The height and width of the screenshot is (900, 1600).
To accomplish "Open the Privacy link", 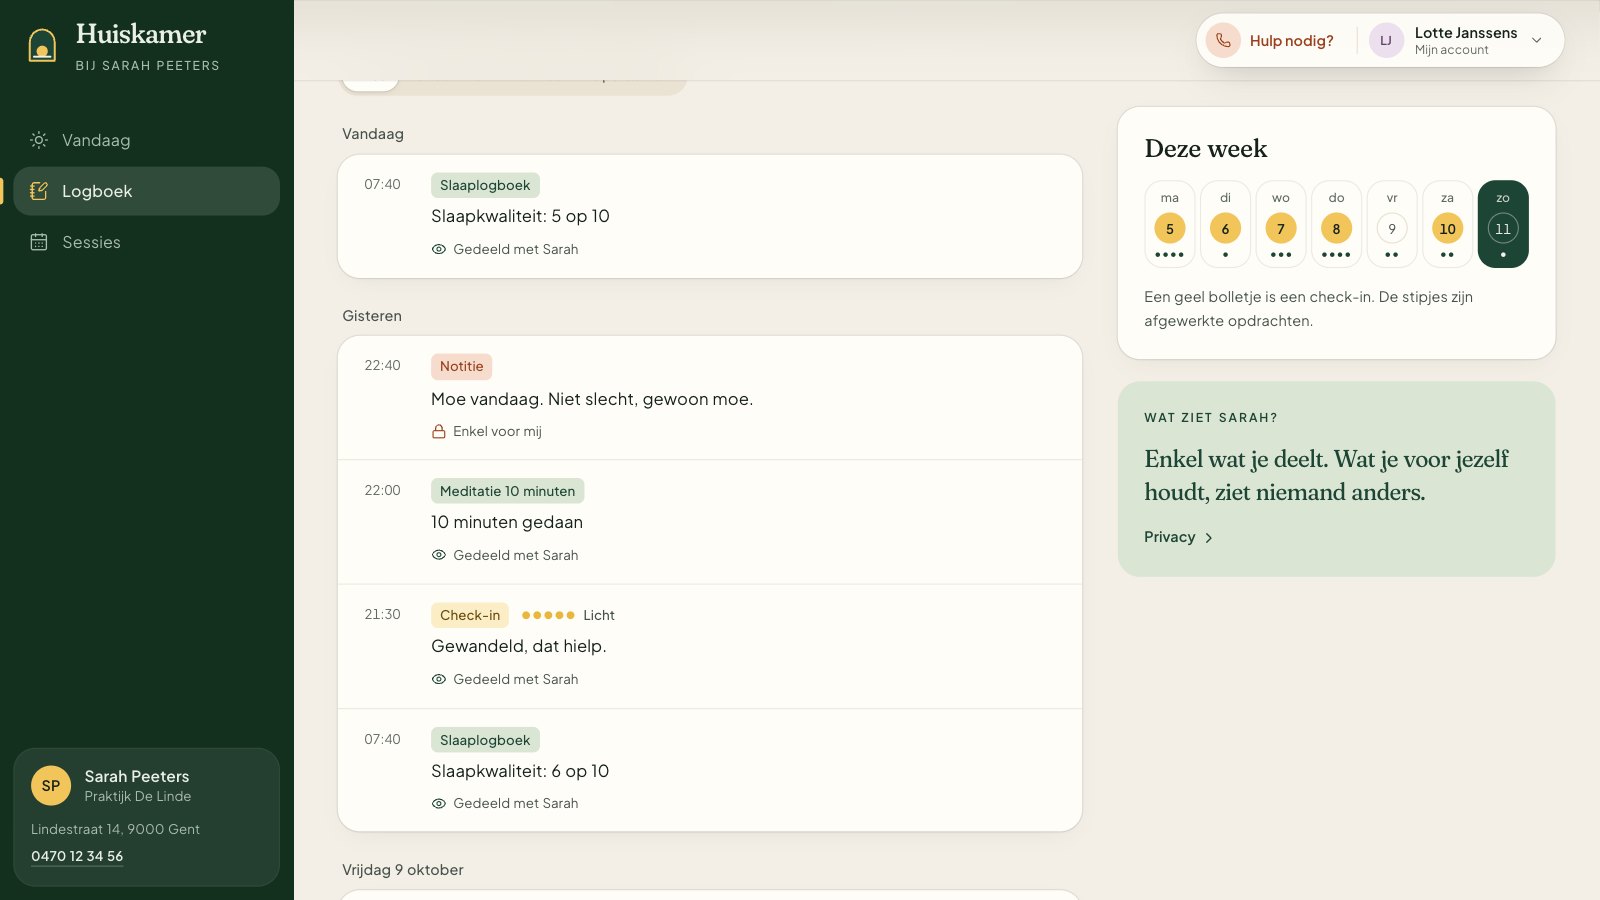I will [1170, 537].
